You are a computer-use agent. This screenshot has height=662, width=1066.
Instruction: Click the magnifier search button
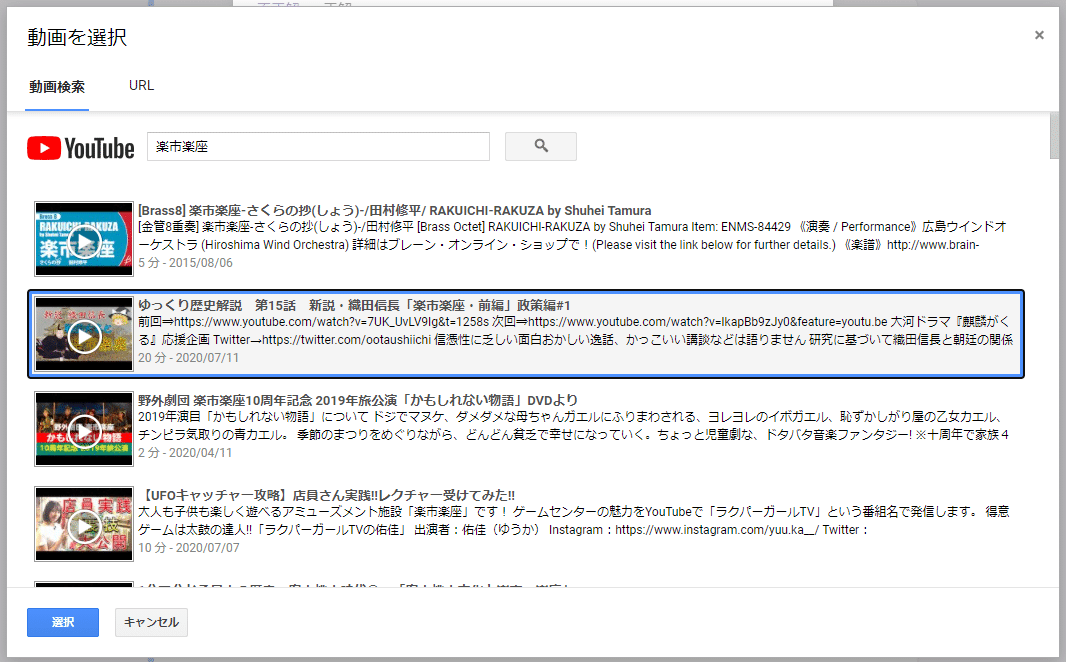[540, 146]
